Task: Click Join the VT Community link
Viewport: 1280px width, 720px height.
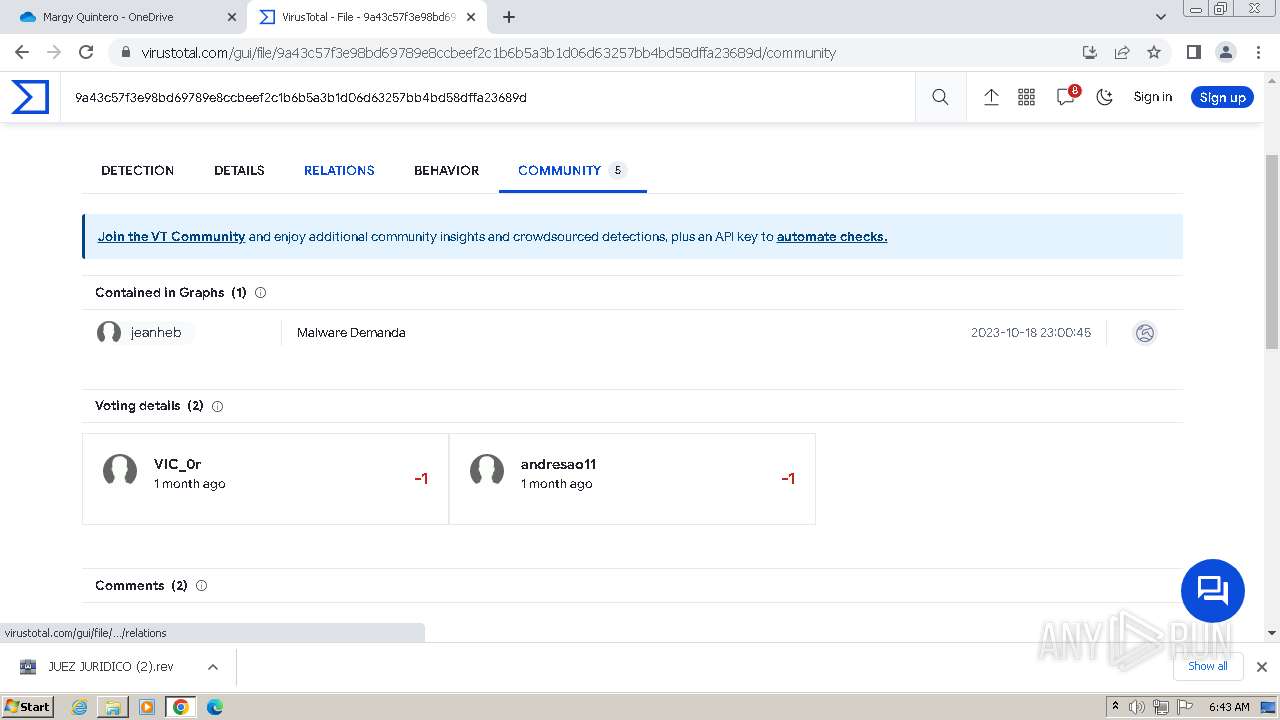Action: click(x=171, y=237)
